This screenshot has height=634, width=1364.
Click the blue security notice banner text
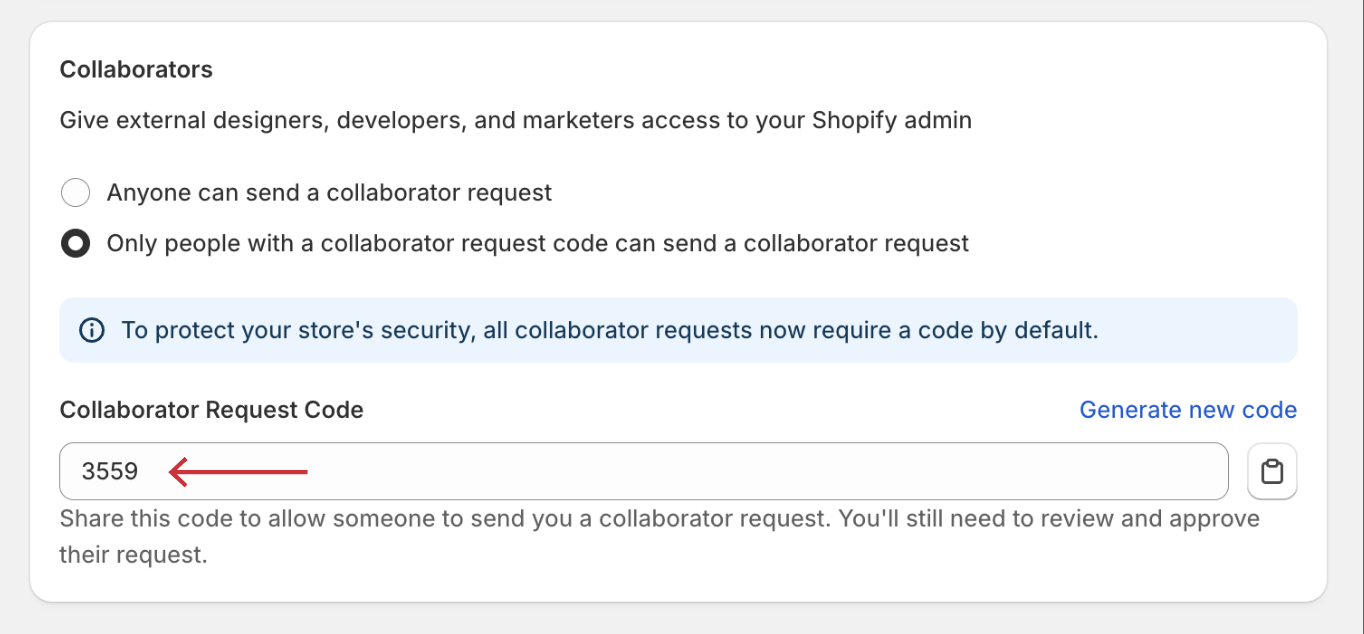pos(610,330)
